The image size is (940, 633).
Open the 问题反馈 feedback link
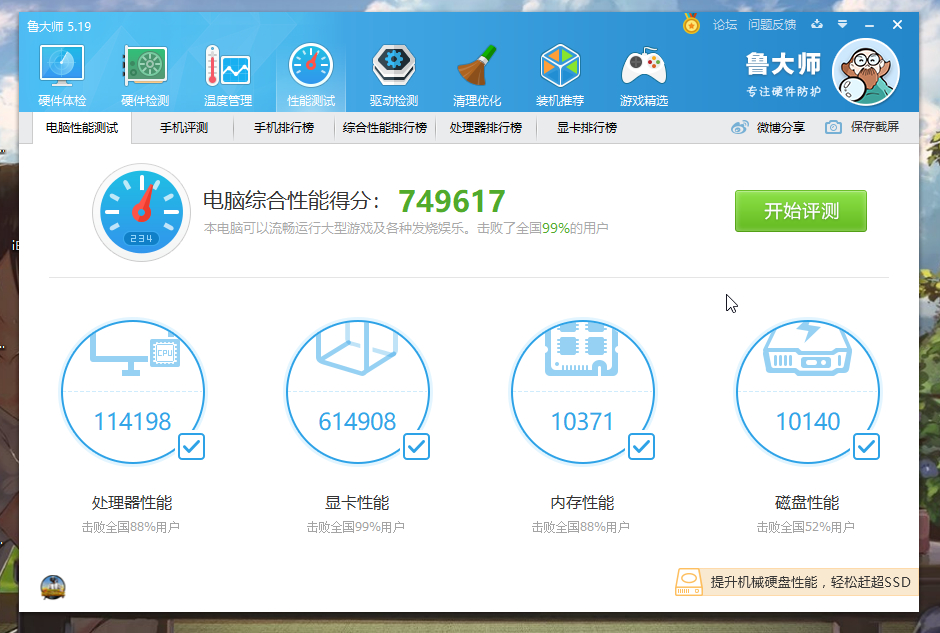click(x=772, y=25)
